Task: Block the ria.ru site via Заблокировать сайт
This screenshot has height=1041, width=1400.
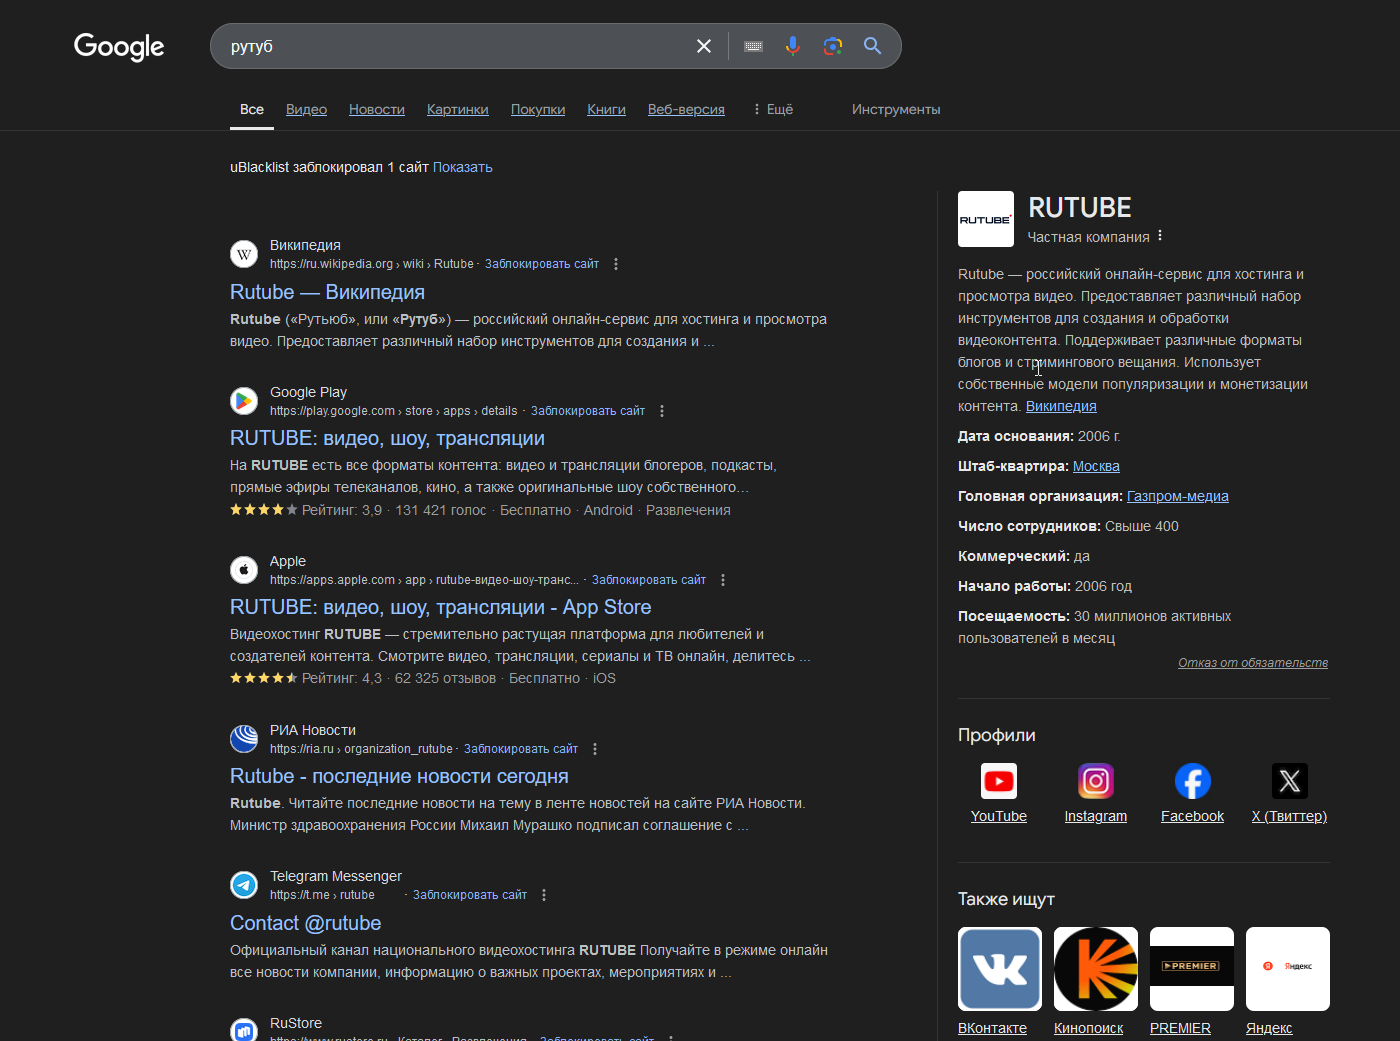Action: coord(521,749)
